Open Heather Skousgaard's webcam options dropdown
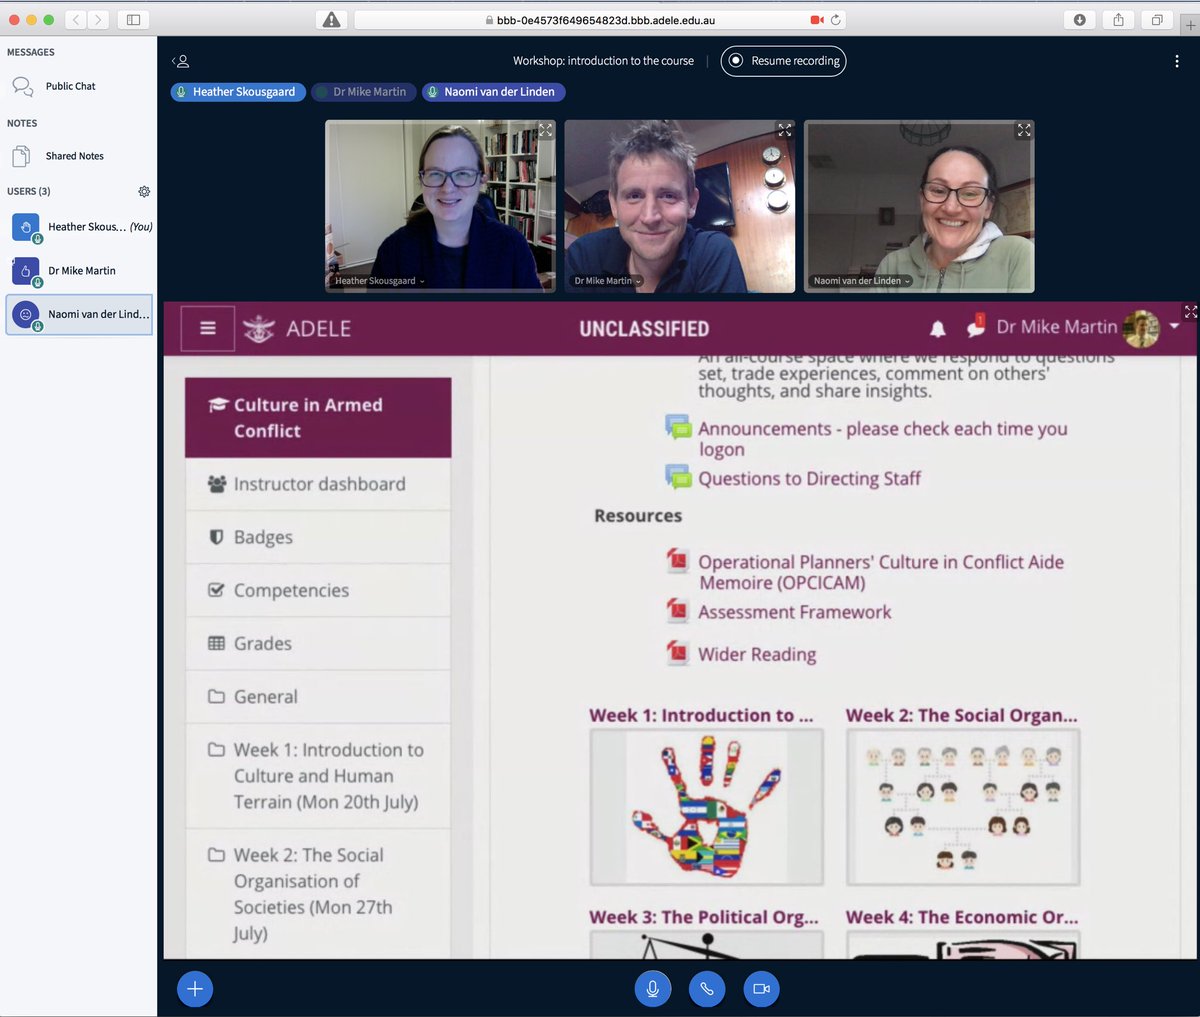Image resolution: width=1200 pixels, height=1017 pixels. pos(421,283)
